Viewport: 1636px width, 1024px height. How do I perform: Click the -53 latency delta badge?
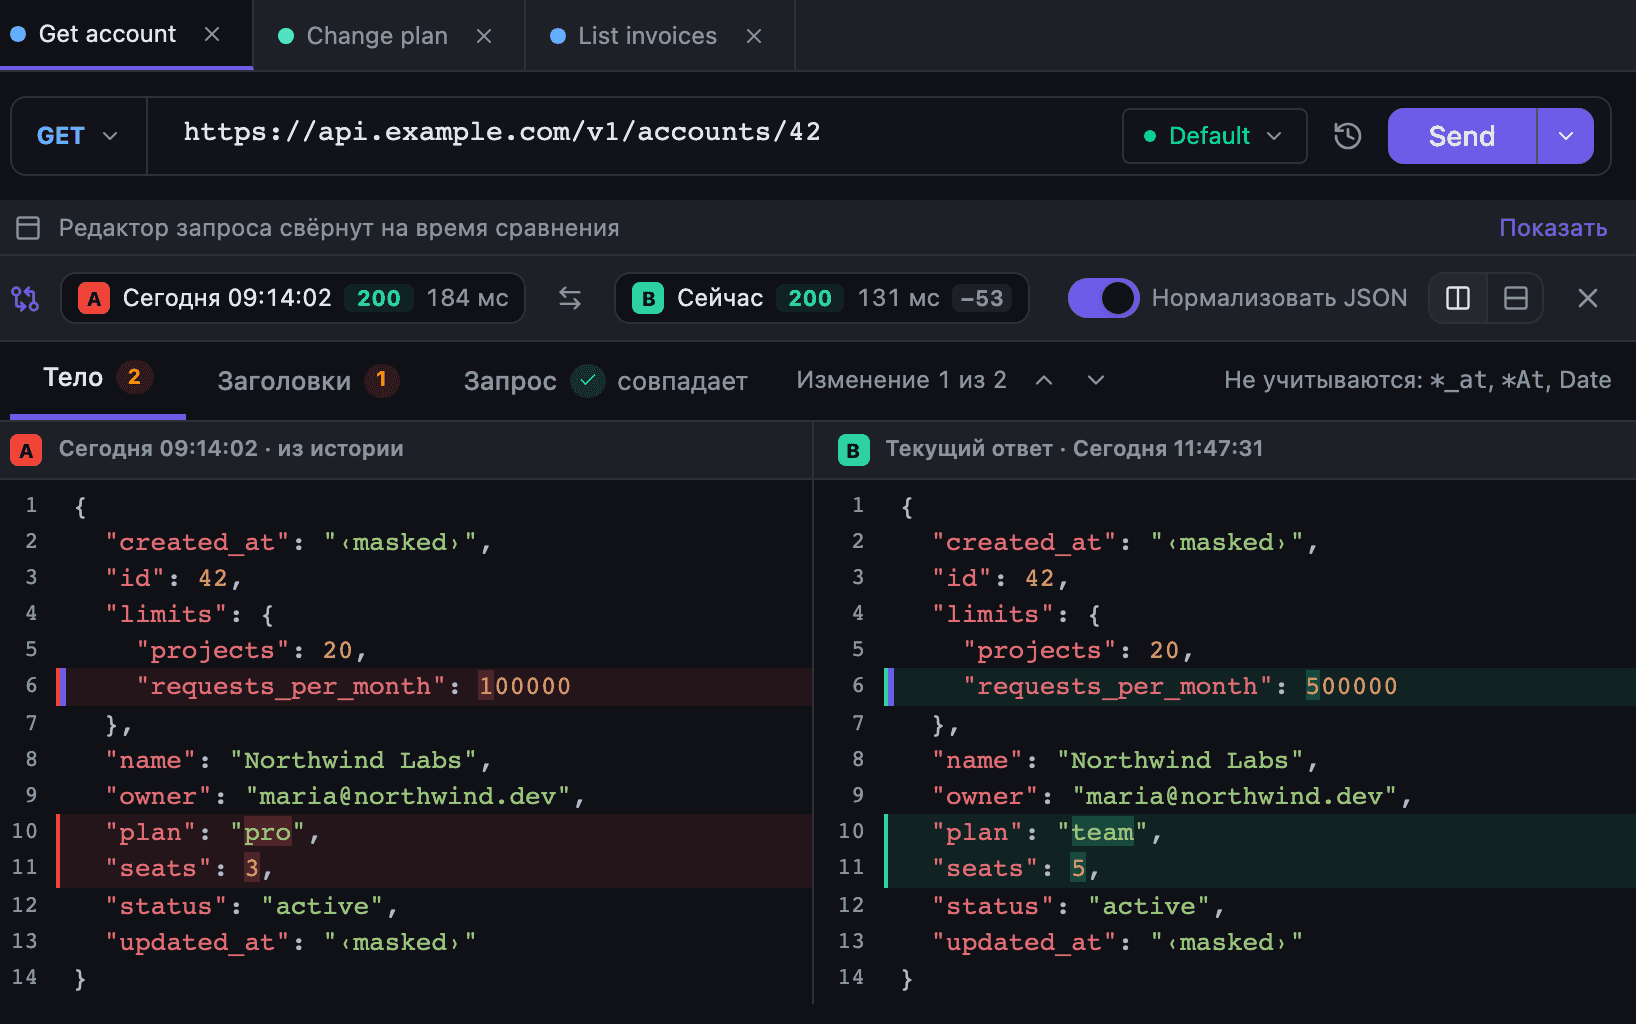[x=982, y=298]
